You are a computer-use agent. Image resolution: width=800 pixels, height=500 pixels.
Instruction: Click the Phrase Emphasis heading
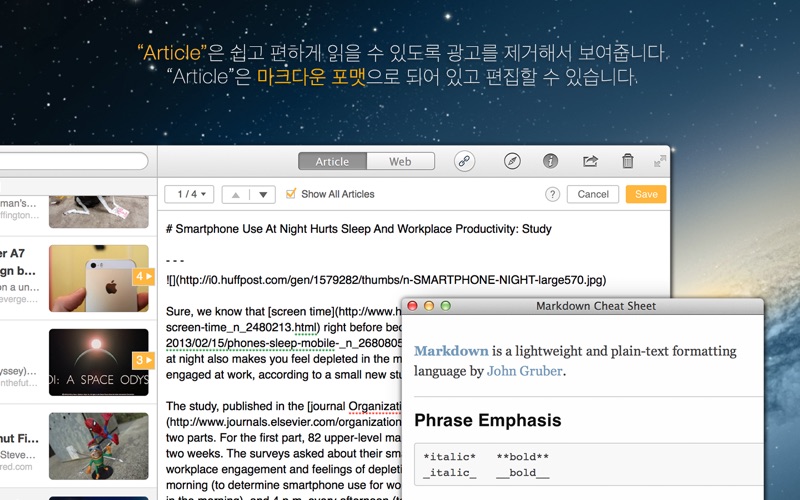(488, 420)
